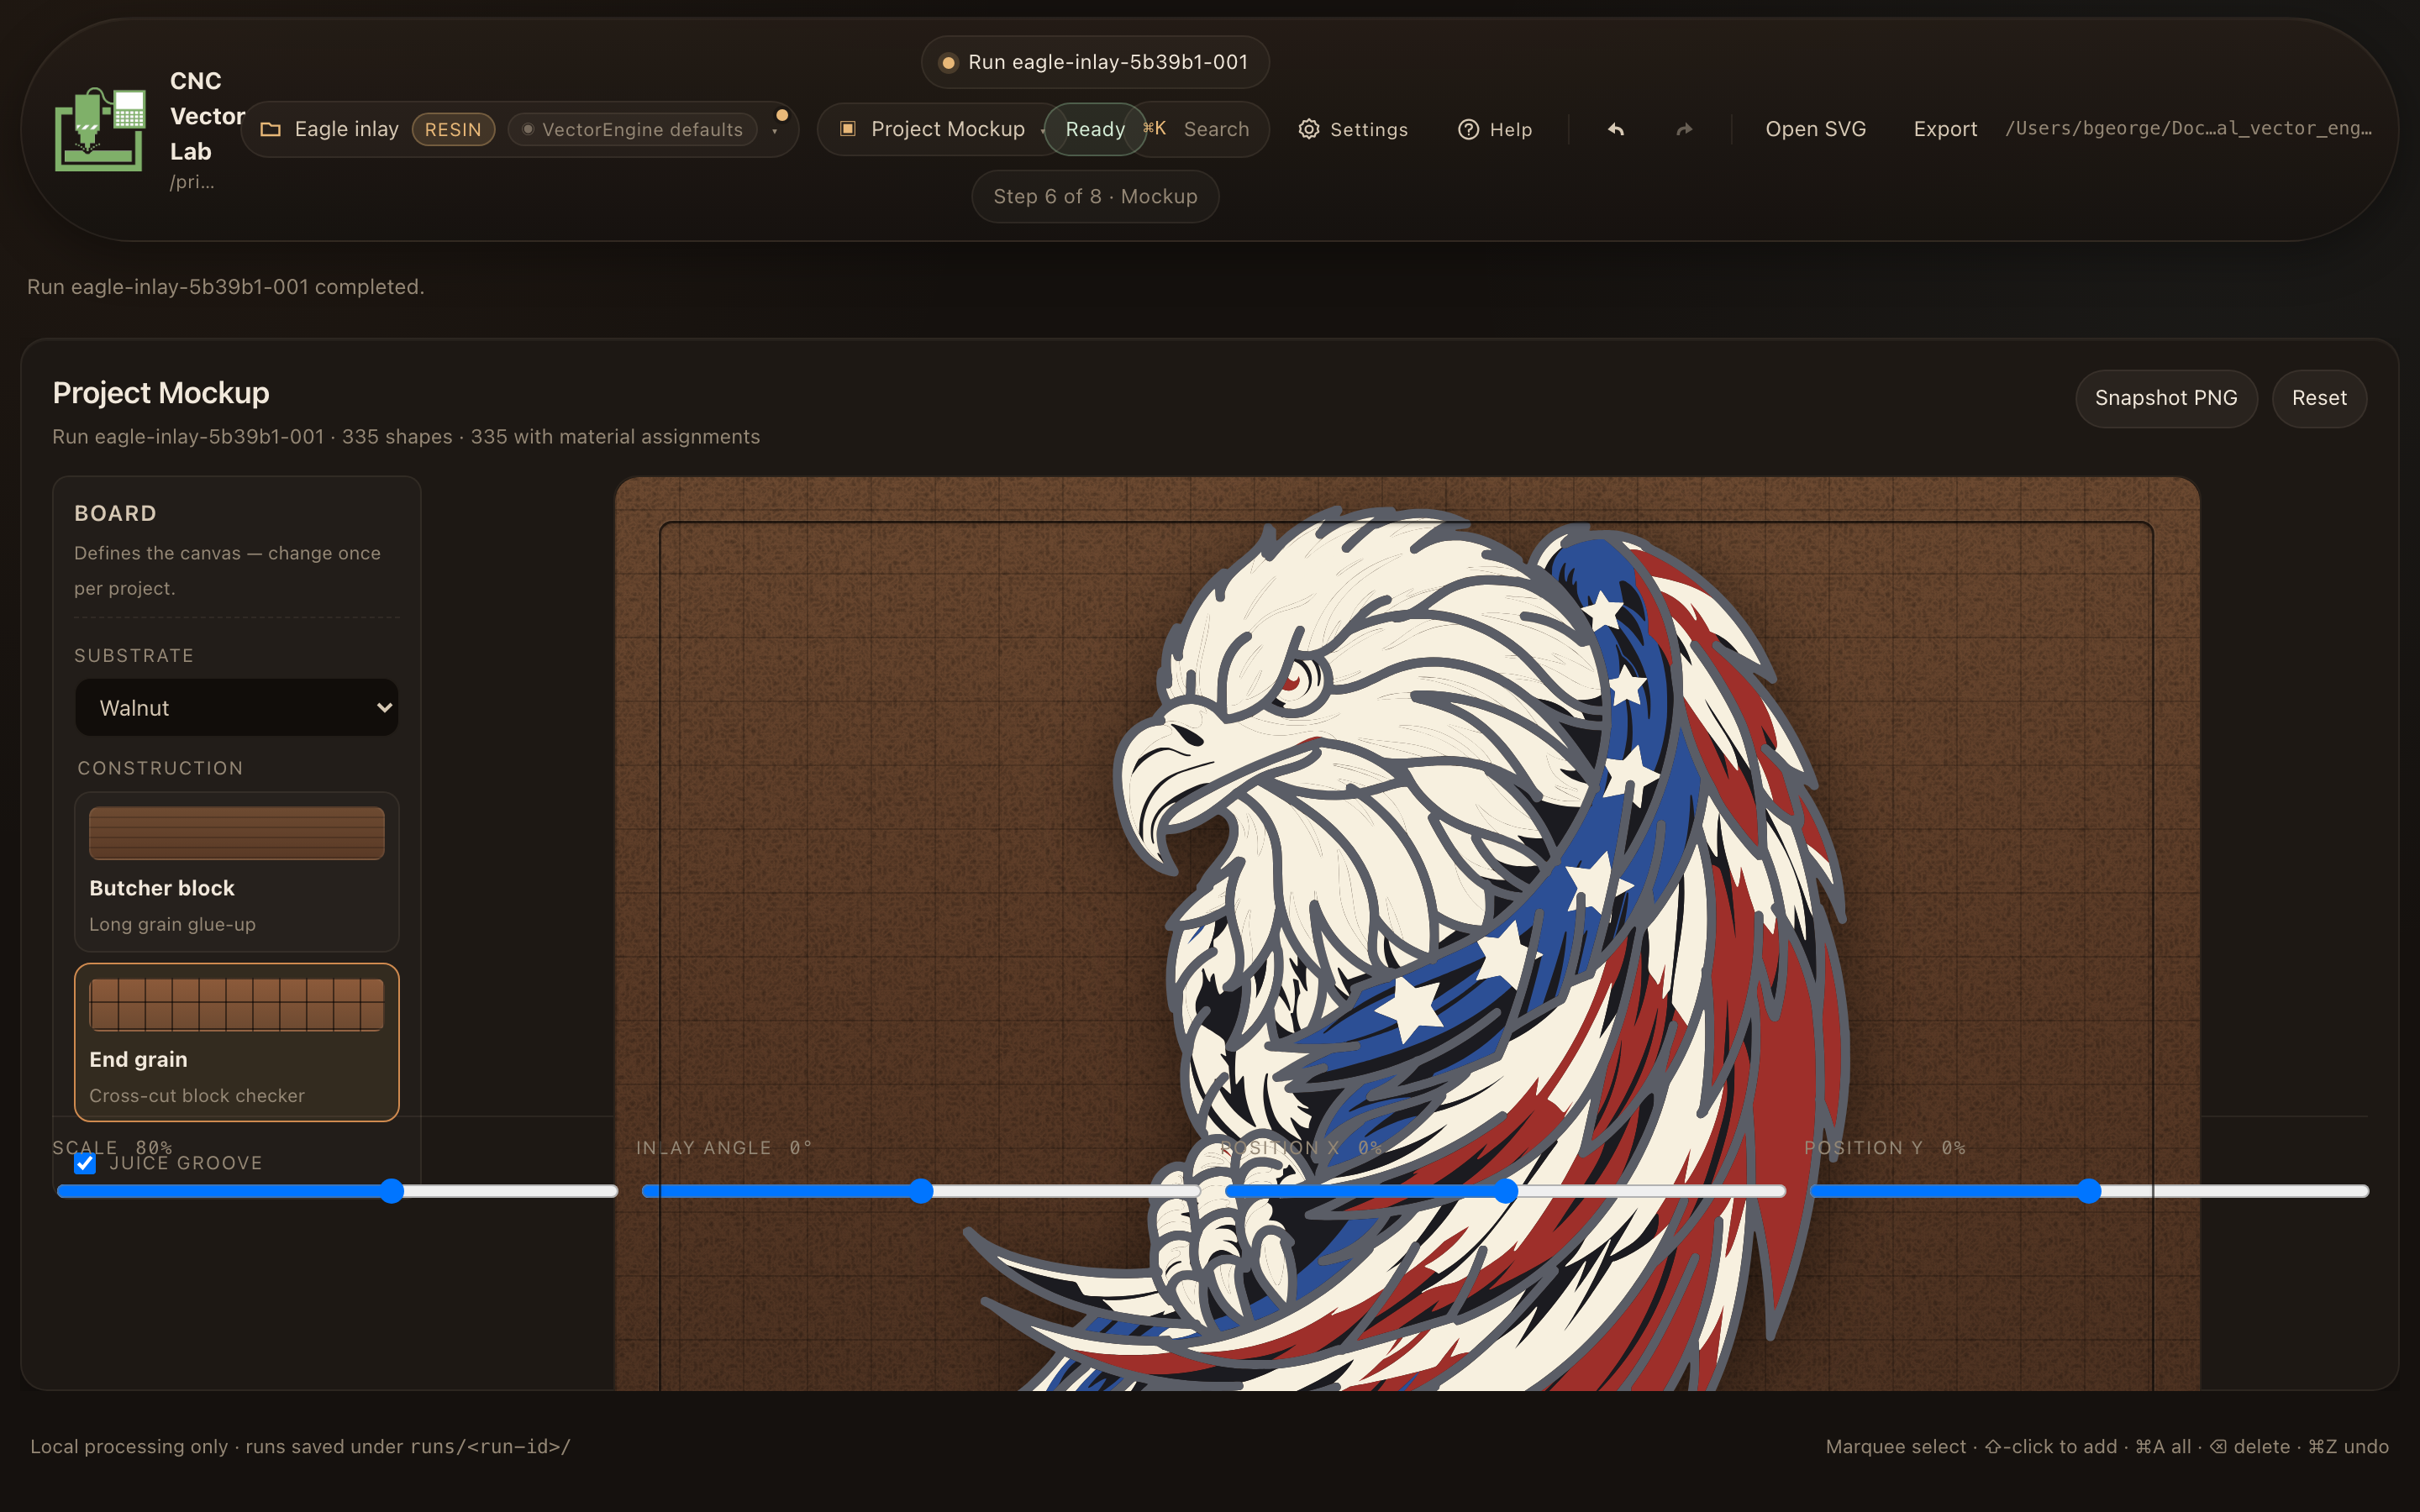Click the Butcher block wood preview thumbnail
The image size is (2420, 1512).
237,832
